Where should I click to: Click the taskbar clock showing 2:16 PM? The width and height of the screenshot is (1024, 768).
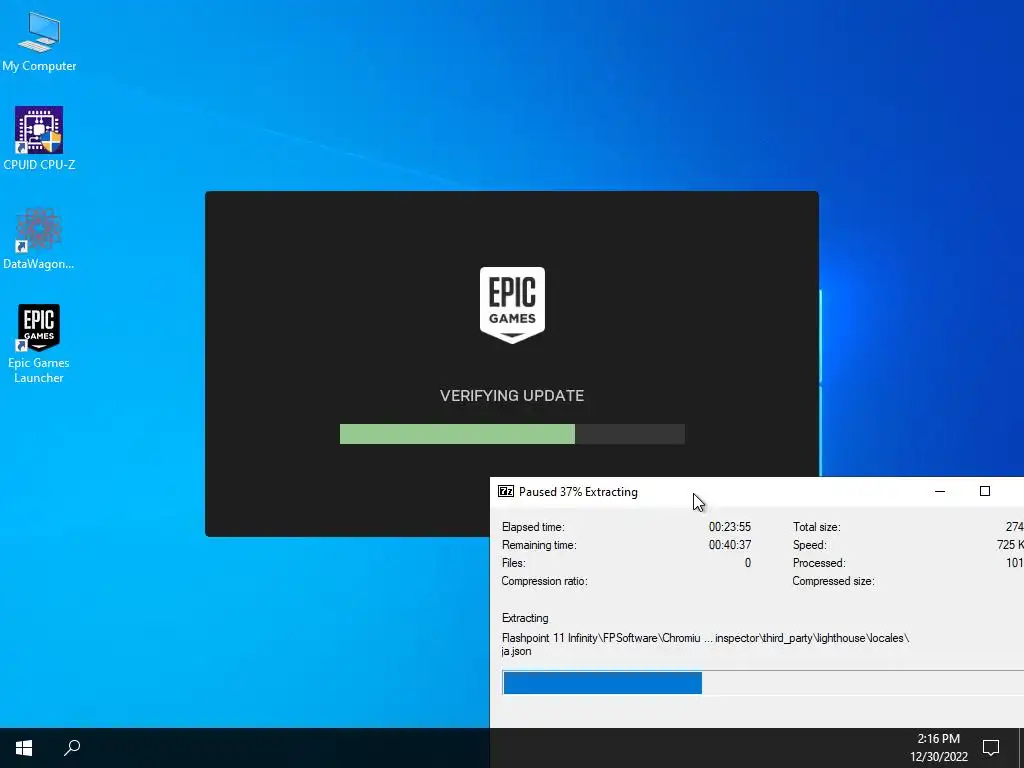point(938,739)
